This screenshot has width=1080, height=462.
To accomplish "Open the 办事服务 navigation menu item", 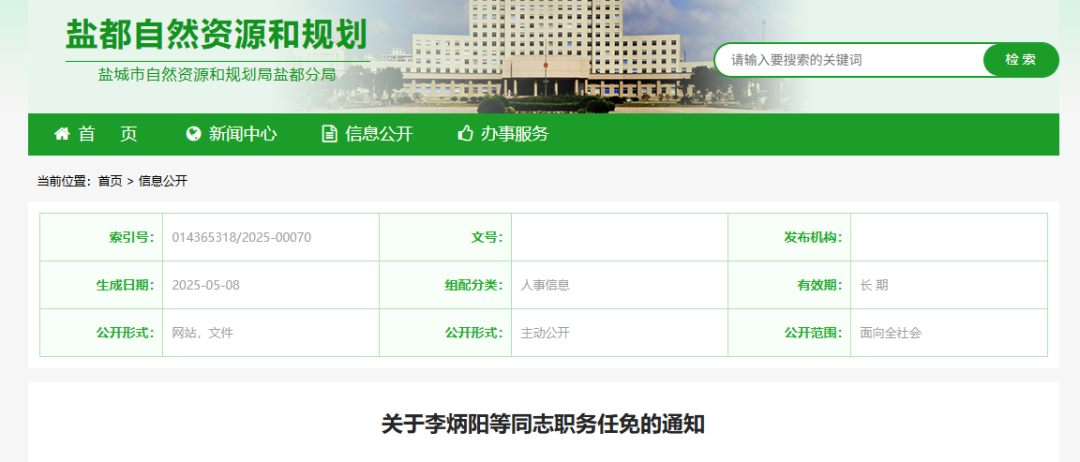I will pos(514,134).
